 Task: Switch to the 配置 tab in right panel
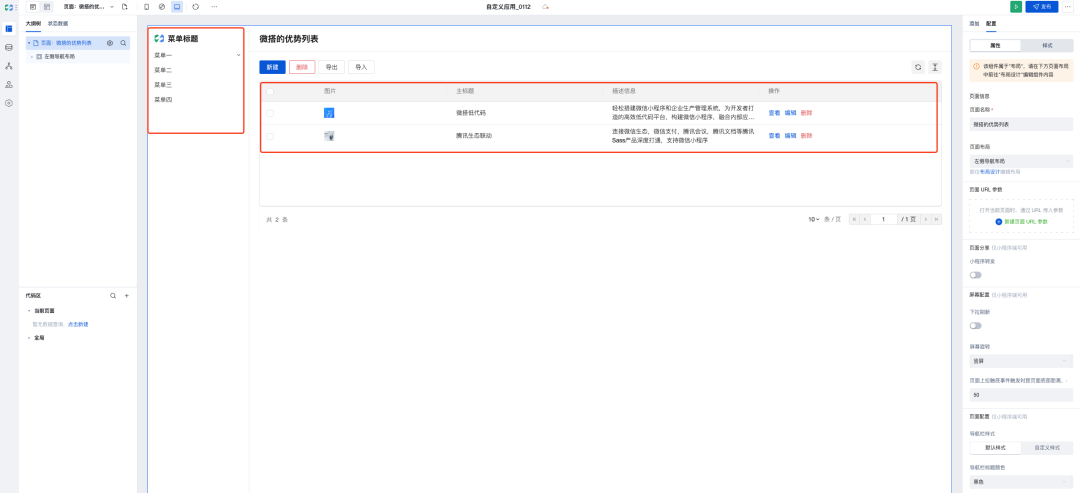point(991,23)
